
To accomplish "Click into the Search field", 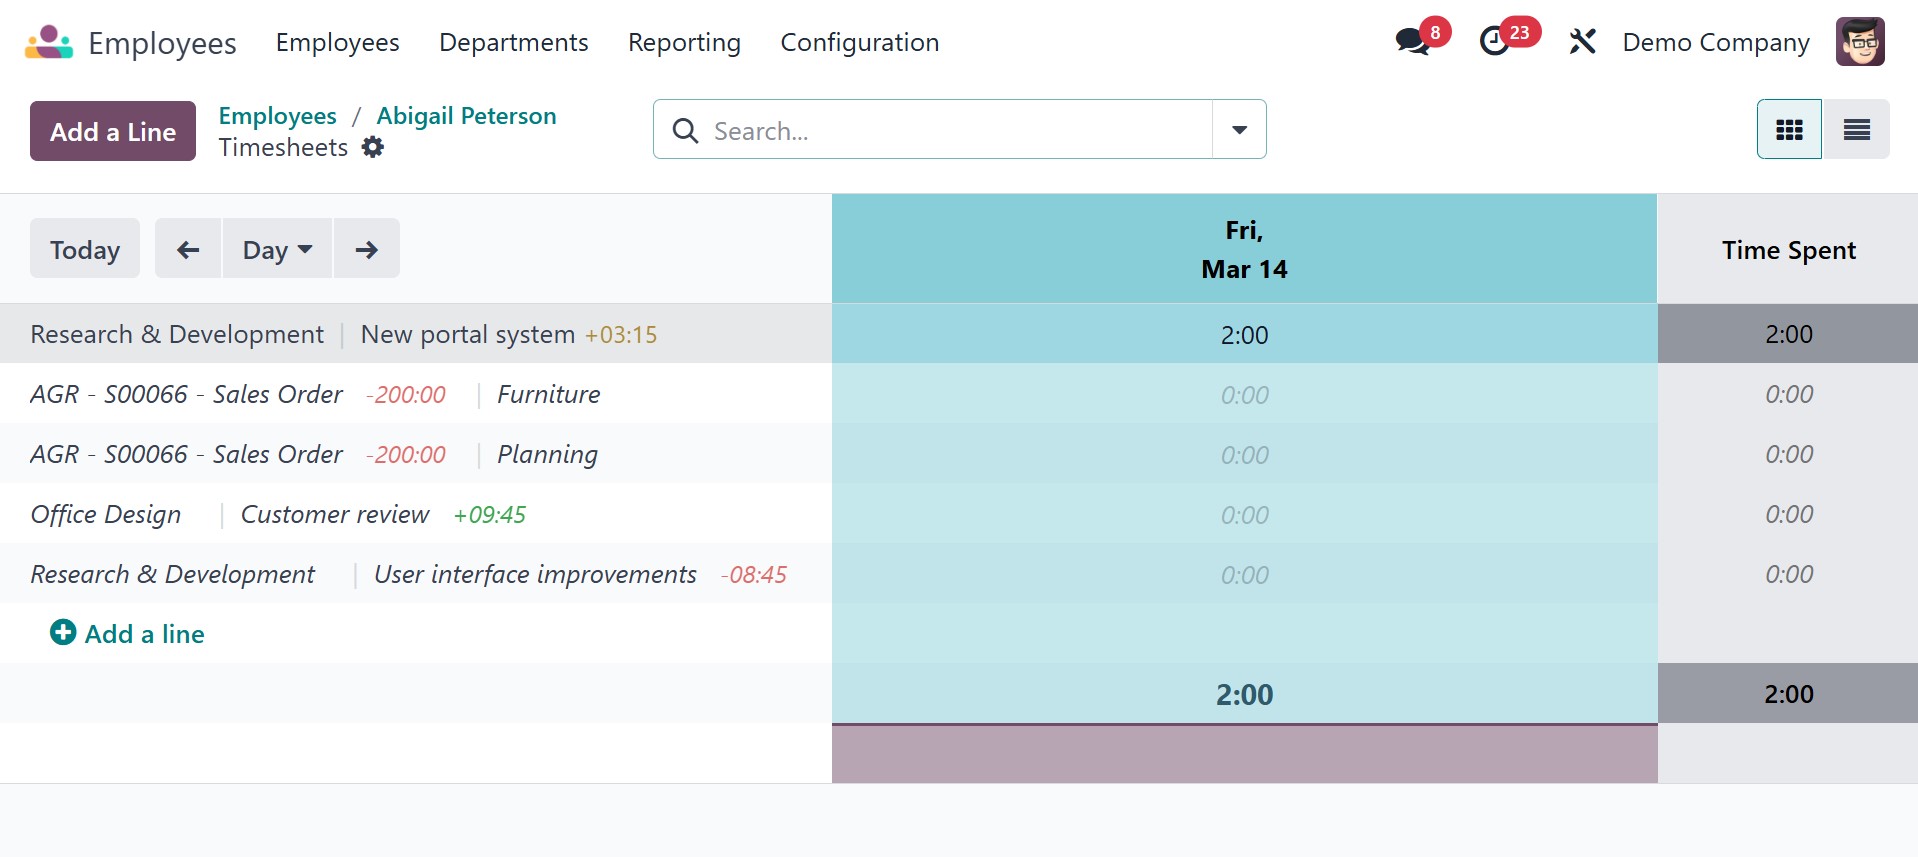I will 950,131.
